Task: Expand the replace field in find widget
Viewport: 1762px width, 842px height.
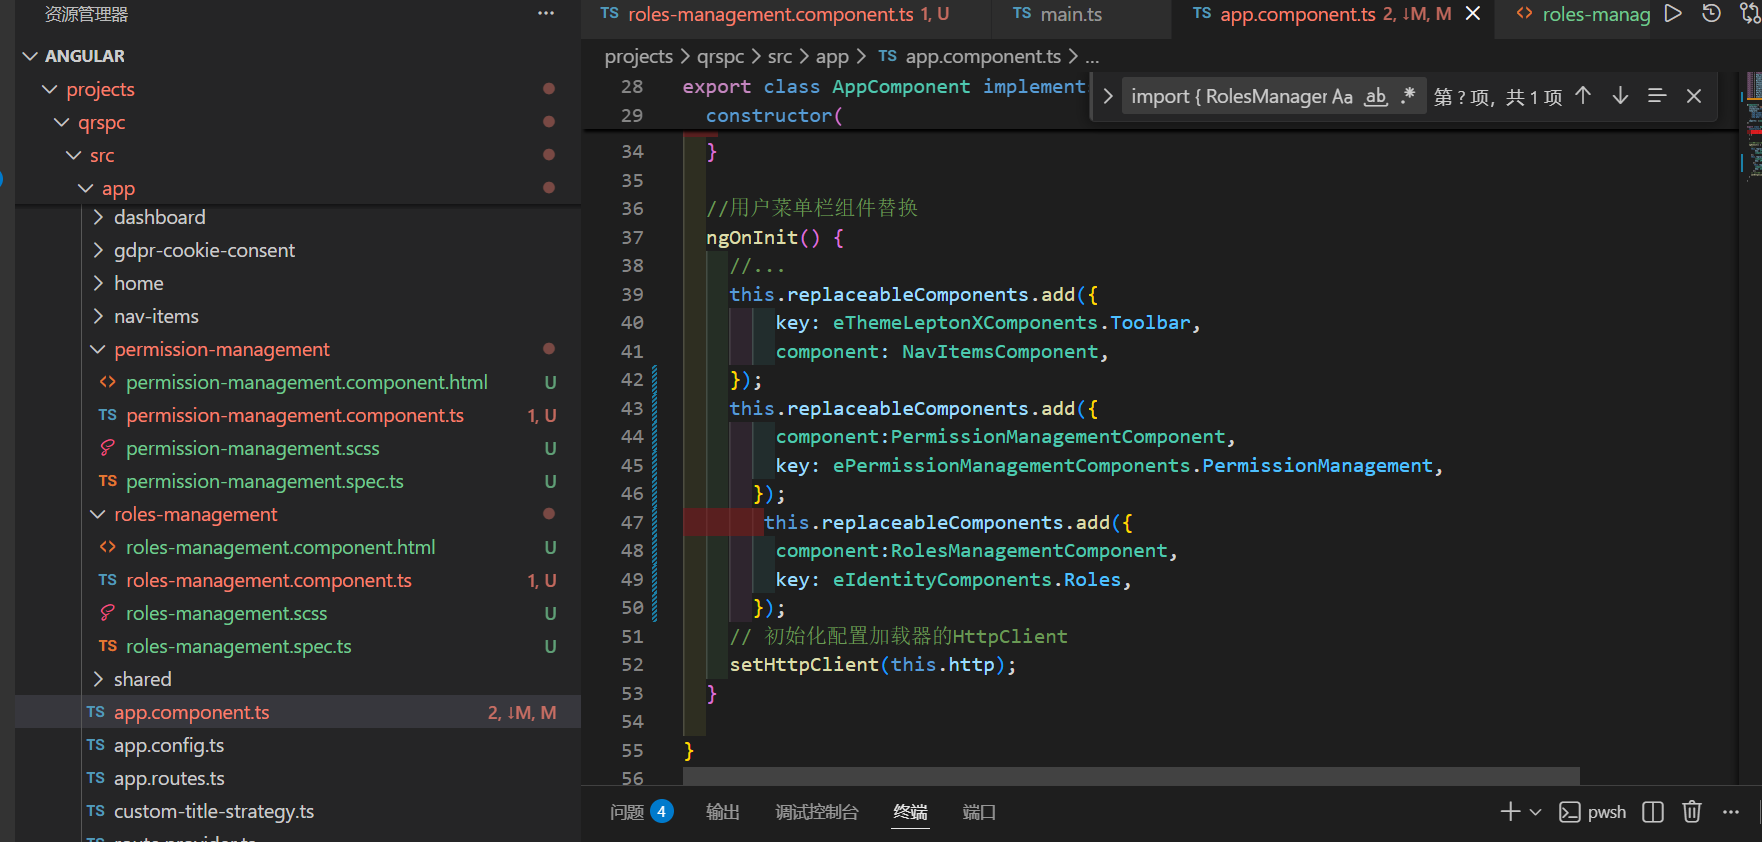Action: [x=1107, y=97]
